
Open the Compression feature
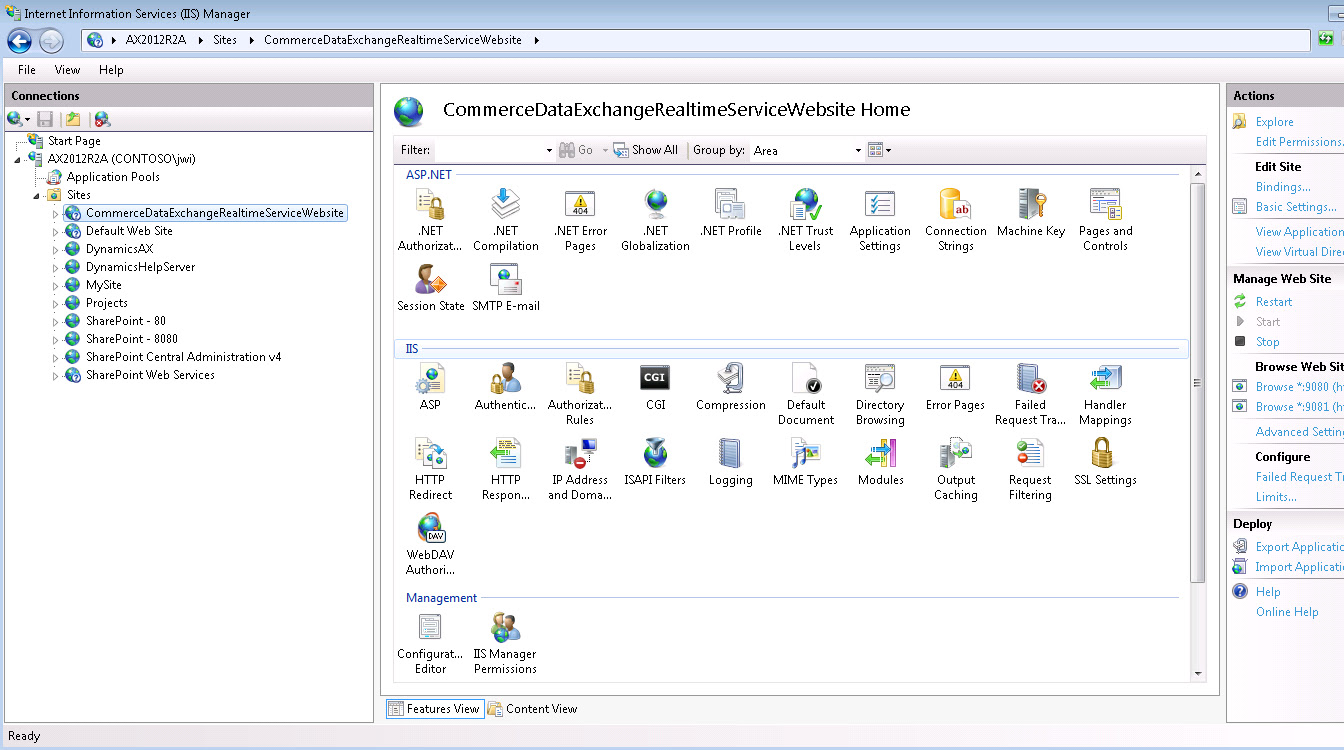730,387
